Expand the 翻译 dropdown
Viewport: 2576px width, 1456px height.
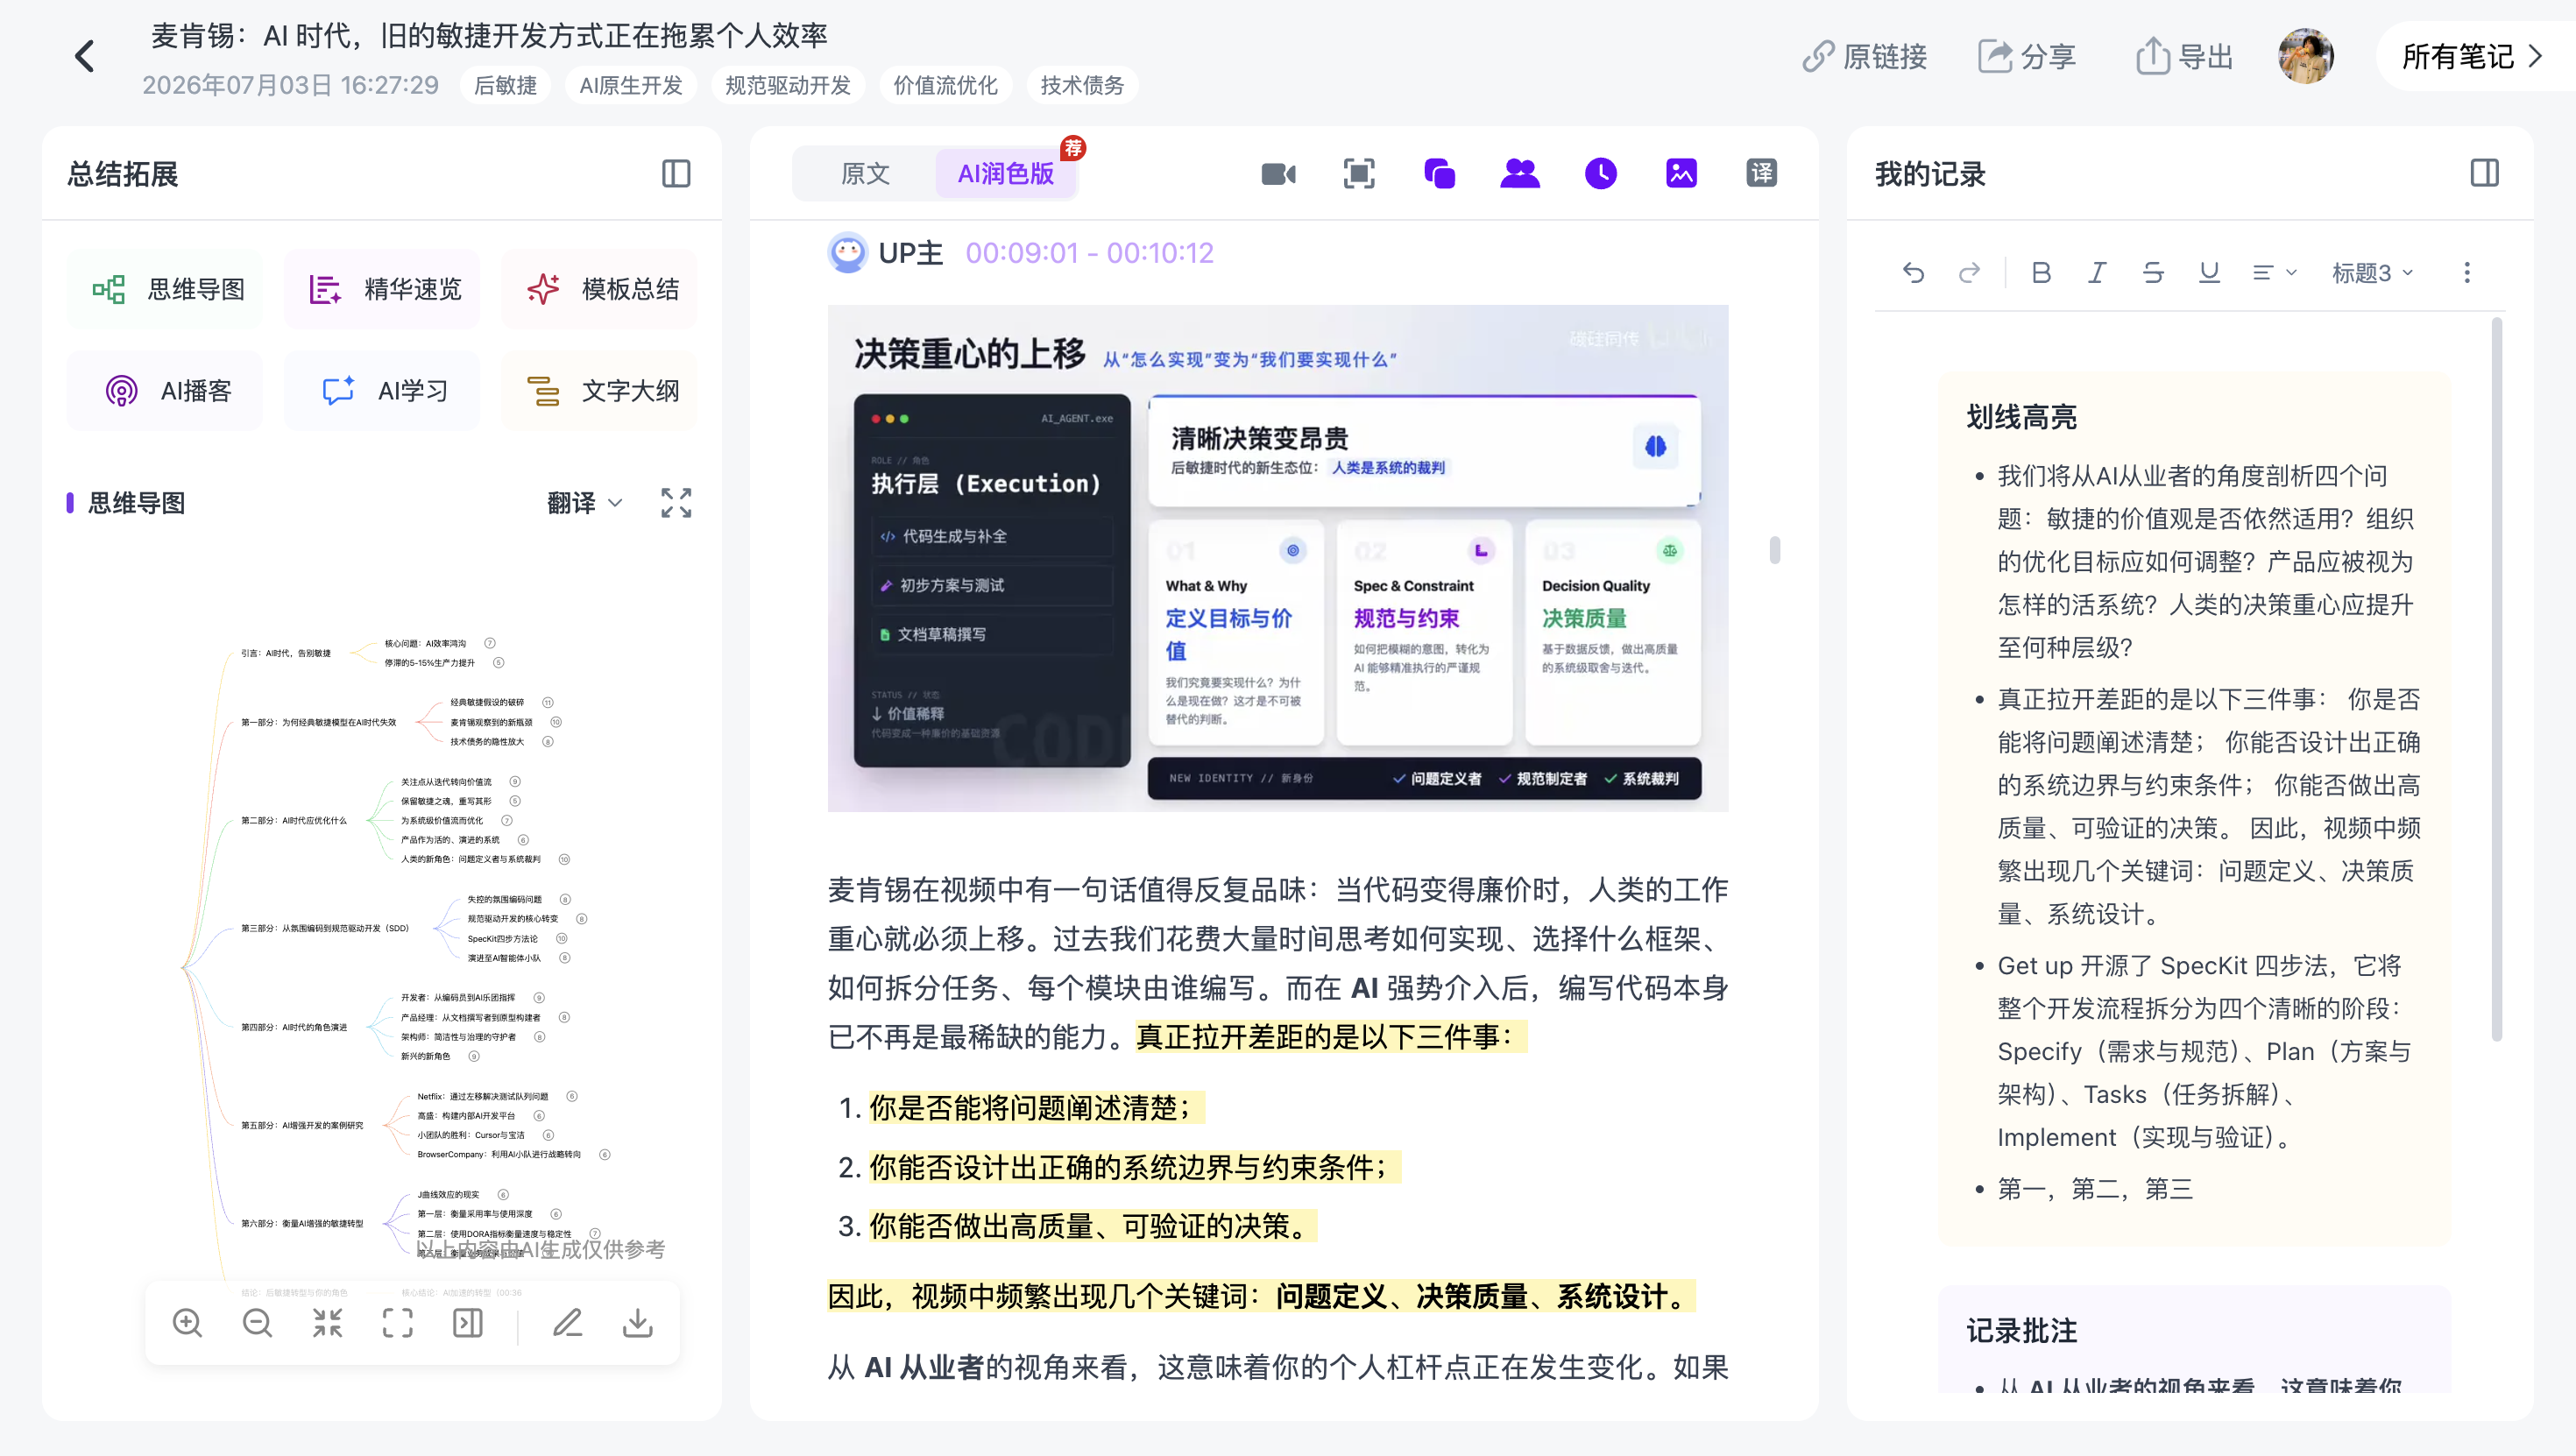tap(585, 503)
